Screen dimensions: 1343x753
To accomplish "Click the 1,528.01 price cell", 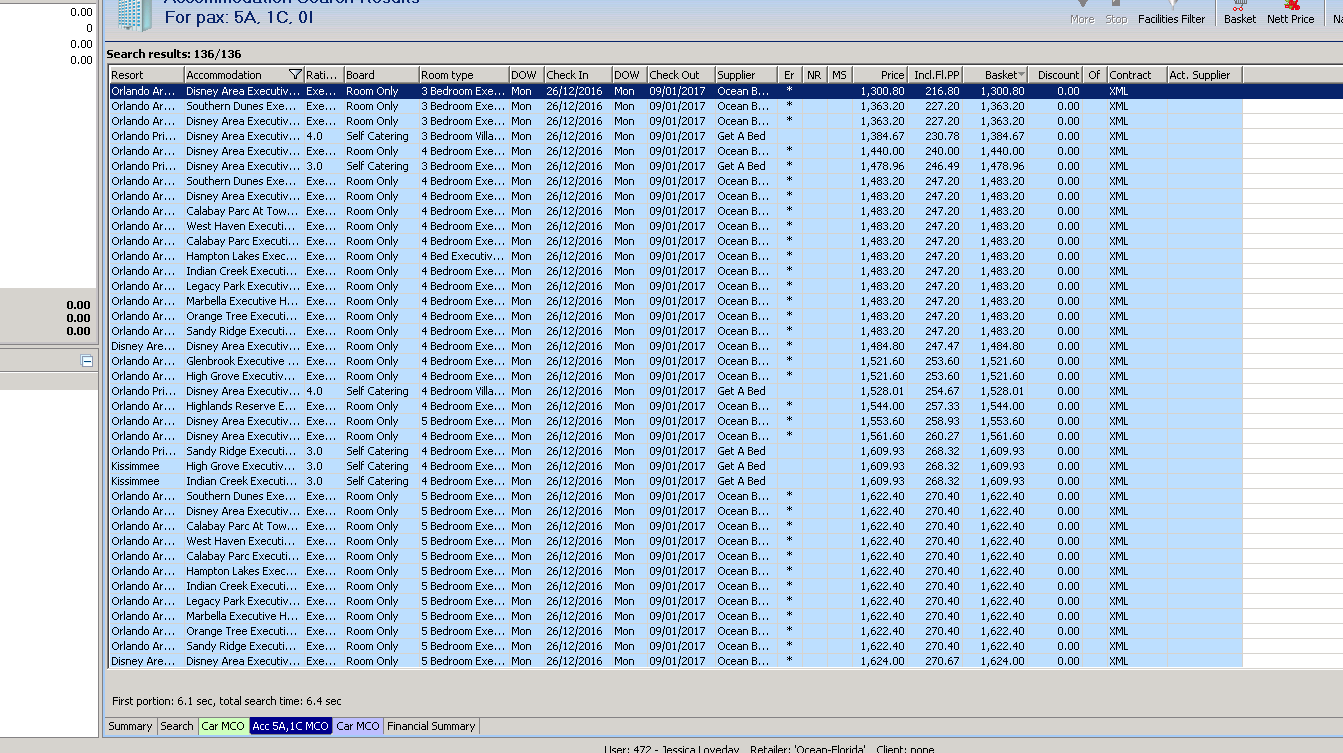I will coord(880,391).
